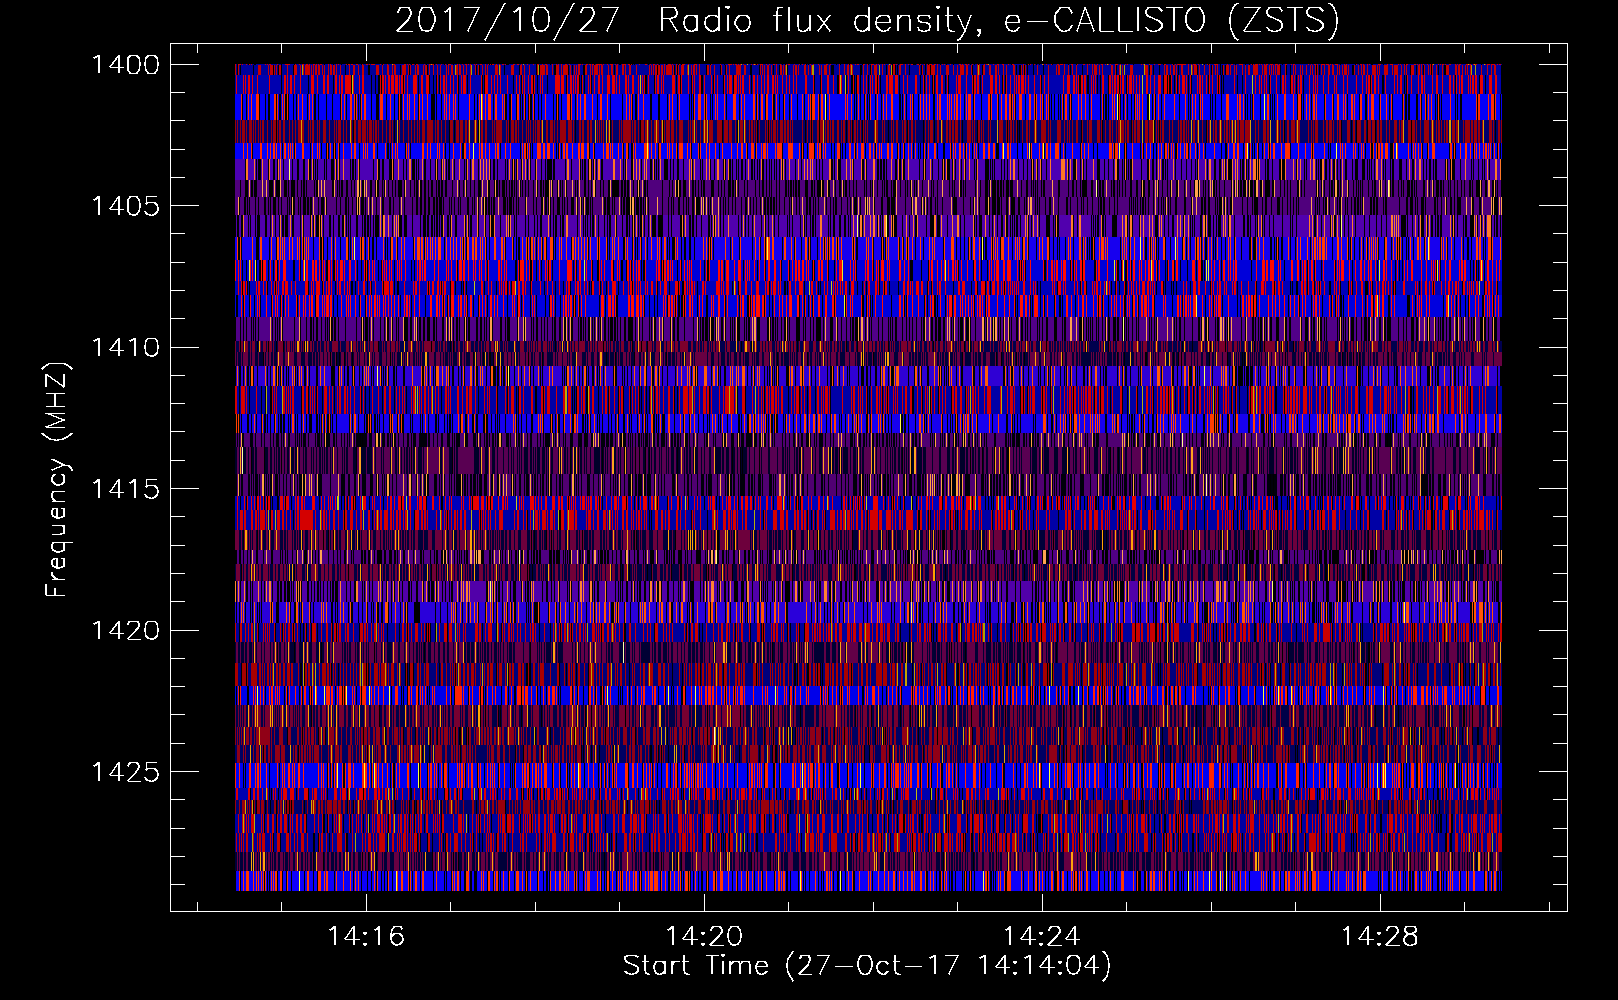Click the 14:20 time tick label
This screenshot has width=1618, height=1000.
[x=704, y=937]
